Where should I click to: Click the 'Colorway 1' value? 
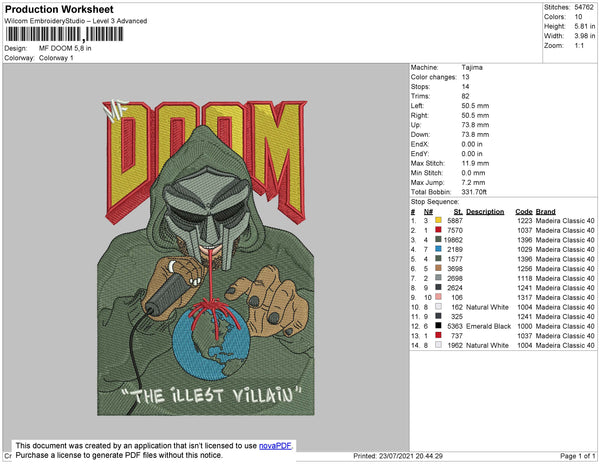click(56, 58)
